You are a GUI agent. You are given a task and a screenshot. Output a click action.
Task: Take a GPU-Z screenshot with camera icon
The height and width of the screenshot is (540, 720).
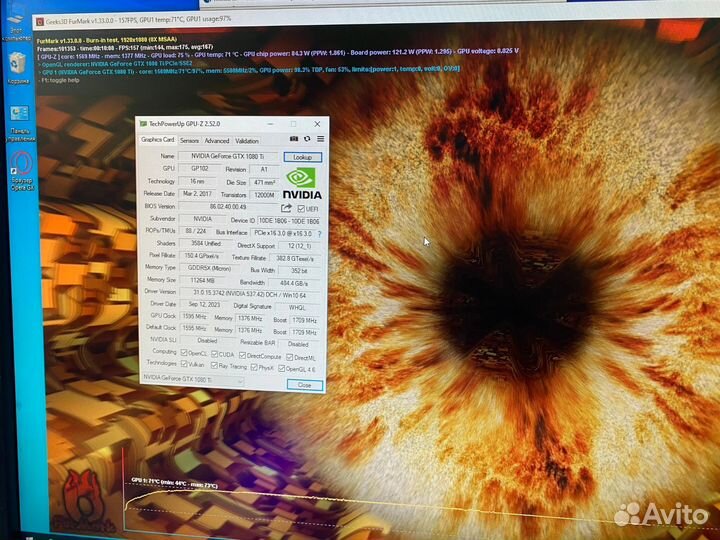tap(294, 139)
